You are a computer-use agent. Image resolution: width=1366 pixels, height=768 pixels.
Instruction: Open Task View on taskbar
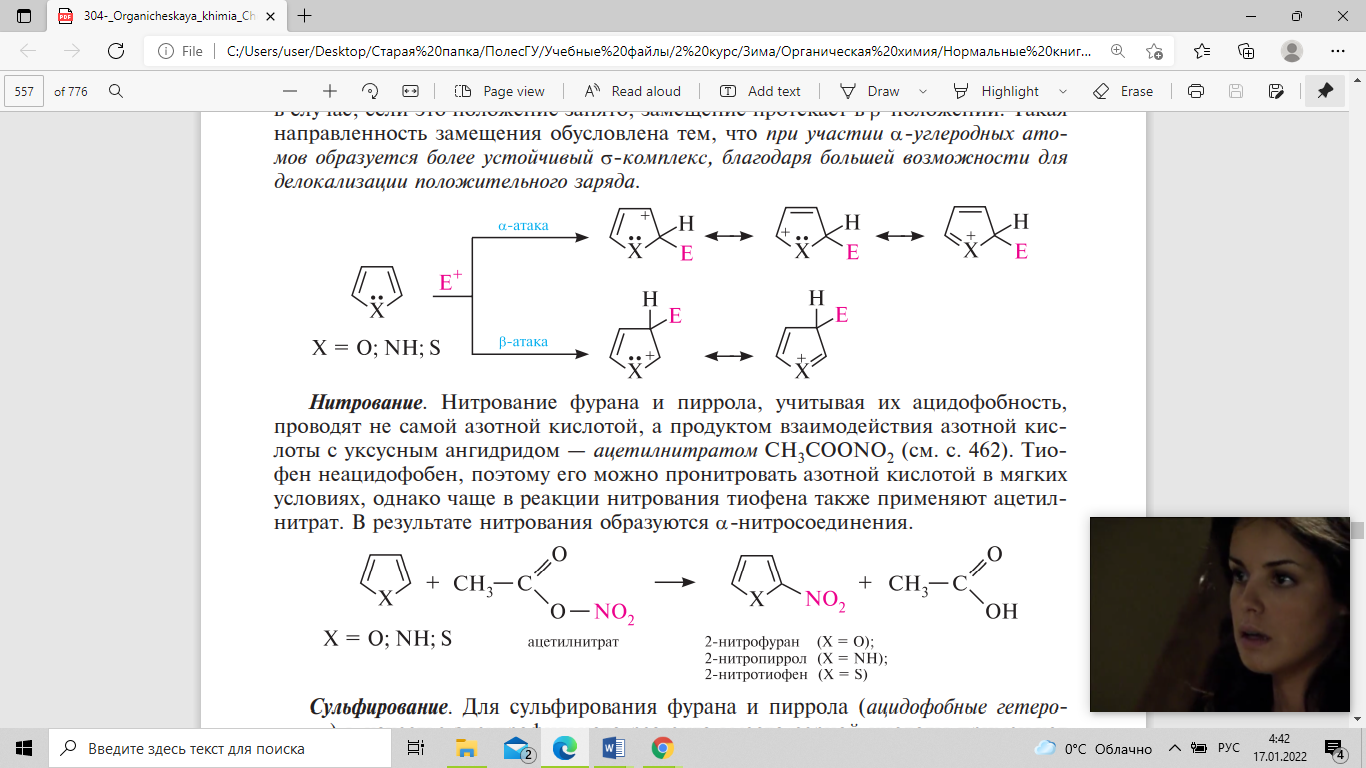click(x=416, y=748)
